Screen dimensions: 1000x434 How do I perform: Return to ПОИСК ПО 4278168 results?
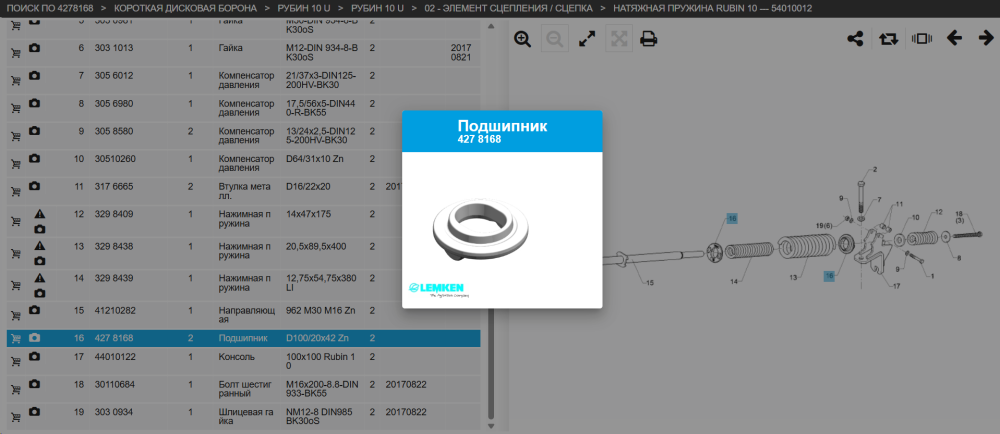click(x=50, y=9)
